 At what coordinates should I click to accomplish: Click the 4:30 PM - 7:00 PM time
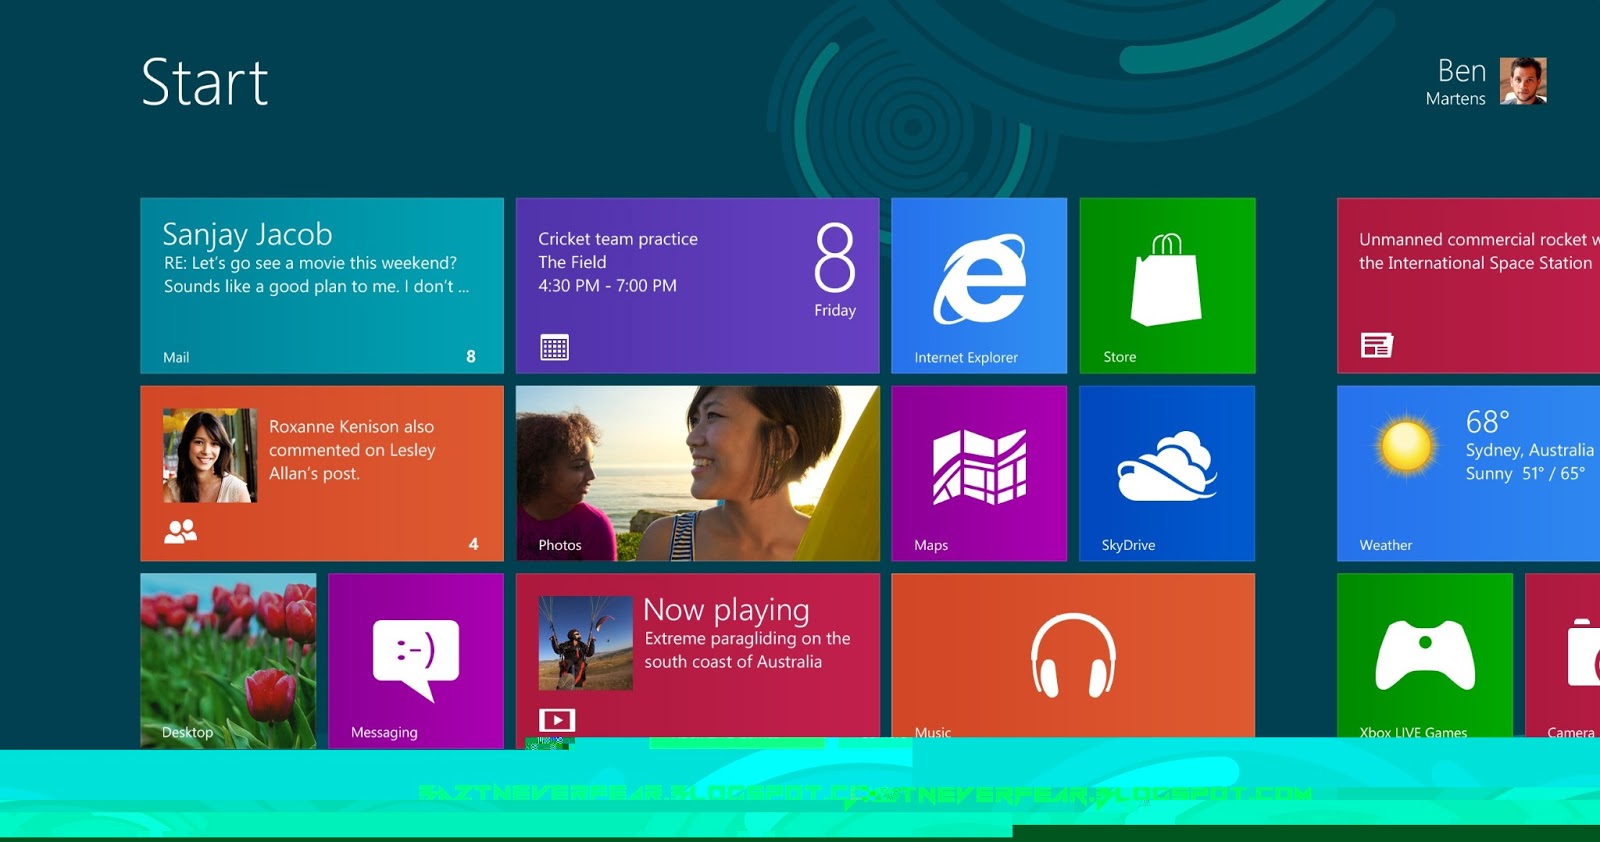click(x=607, y=286)
